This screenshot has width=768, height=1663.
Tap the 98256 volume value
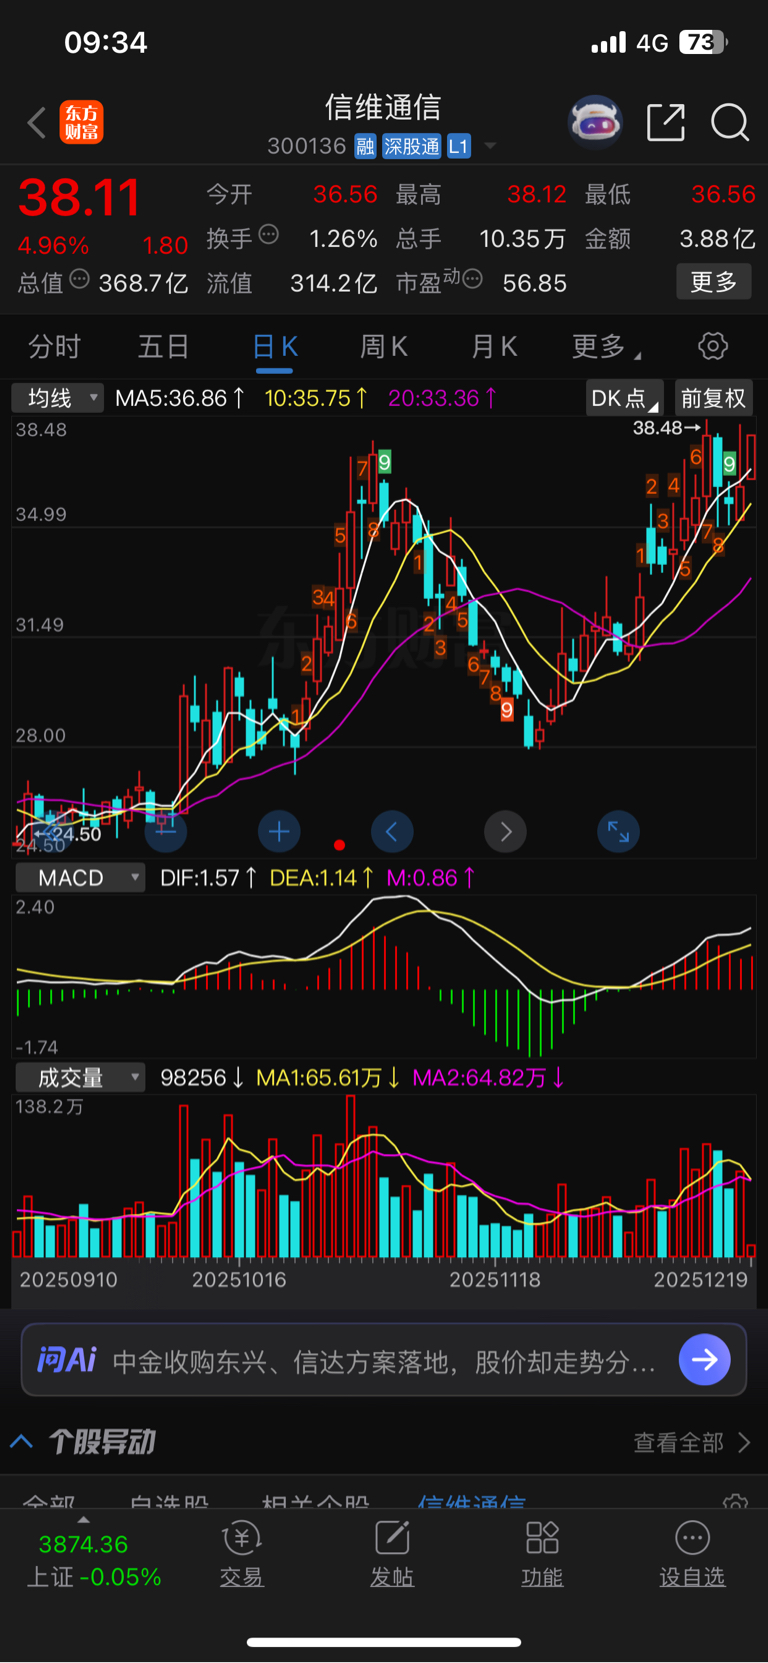click(x=202, y=1078)
